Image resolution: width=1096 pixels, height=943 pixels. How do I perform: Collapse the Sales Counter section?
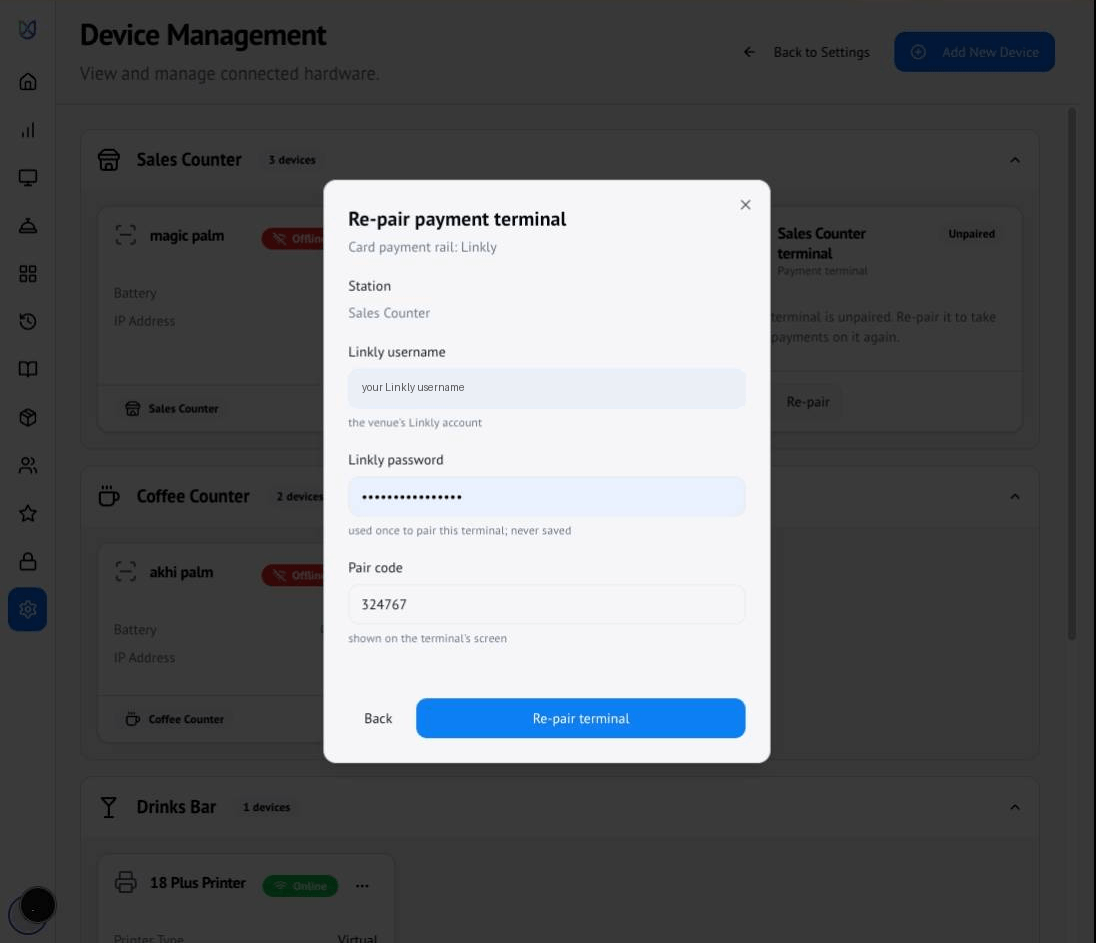[1015, 160]
